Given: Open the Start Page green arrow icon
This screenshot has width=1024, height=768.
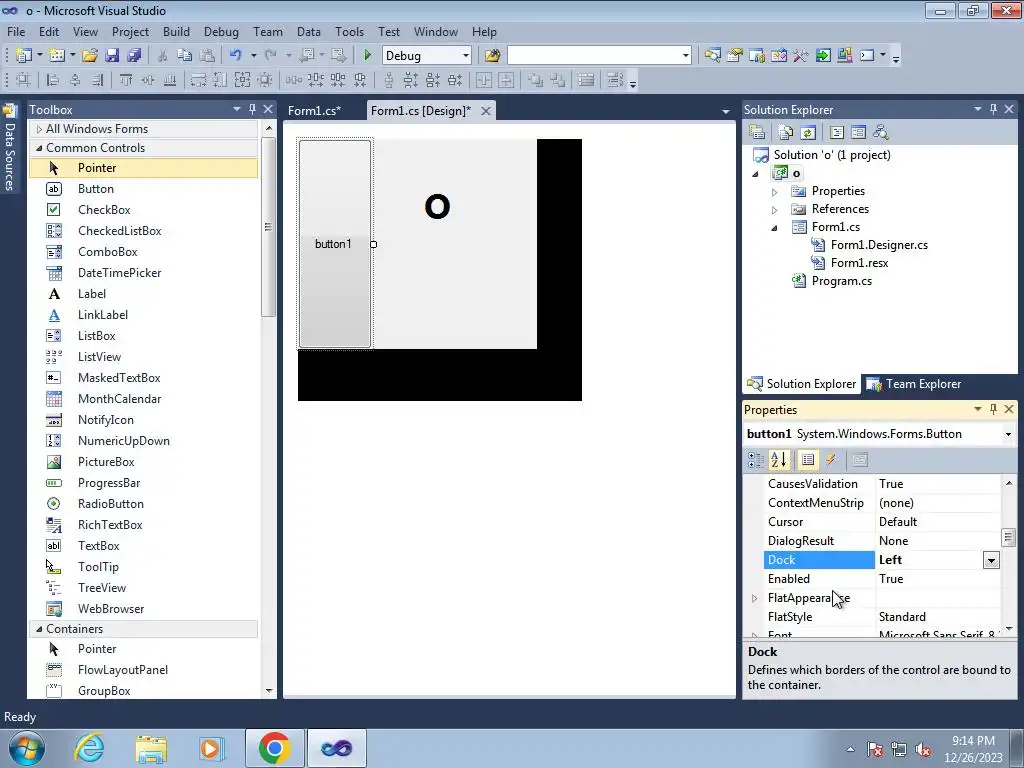Looking at the screenshot, I should [823, 56].
